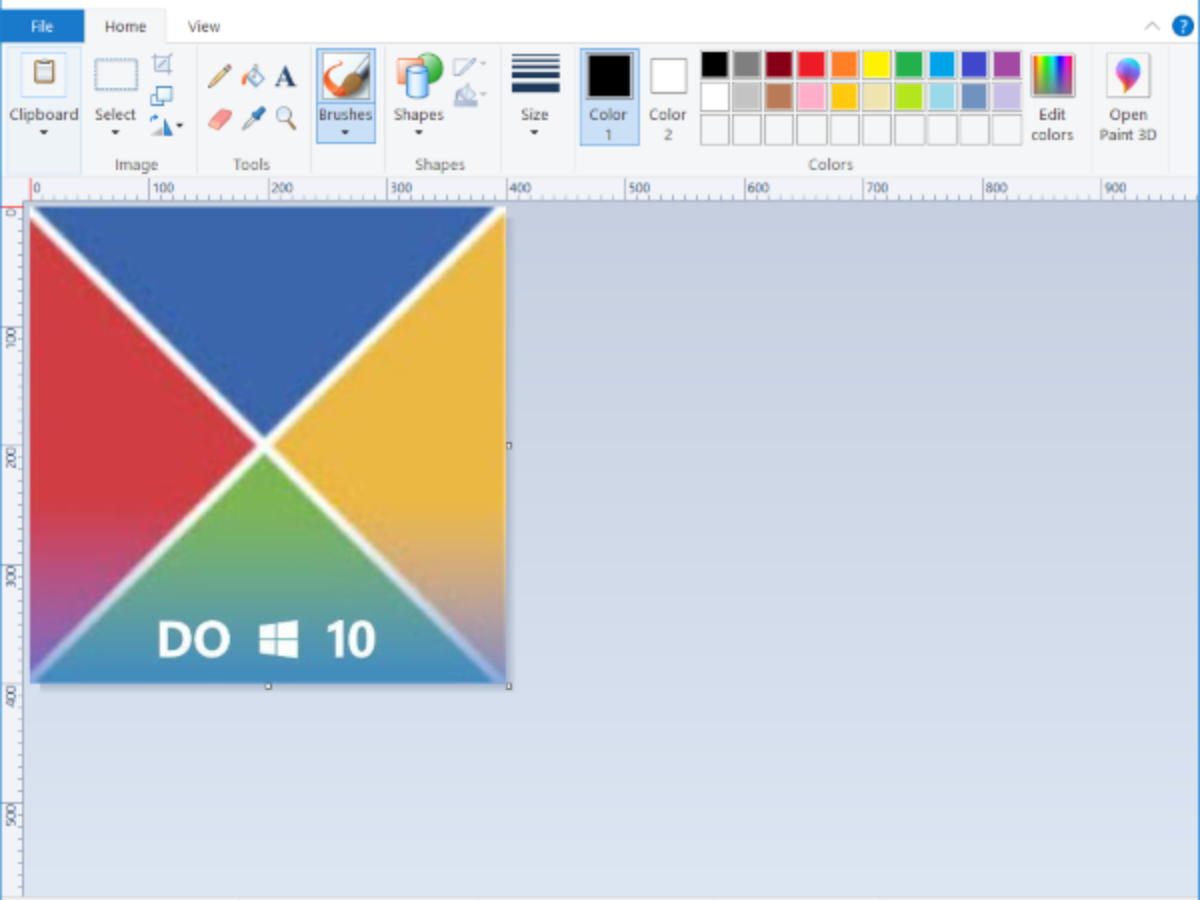Click the Crop icon
The height and width of the screenshot is (900, 1200).
coord(162,65)
